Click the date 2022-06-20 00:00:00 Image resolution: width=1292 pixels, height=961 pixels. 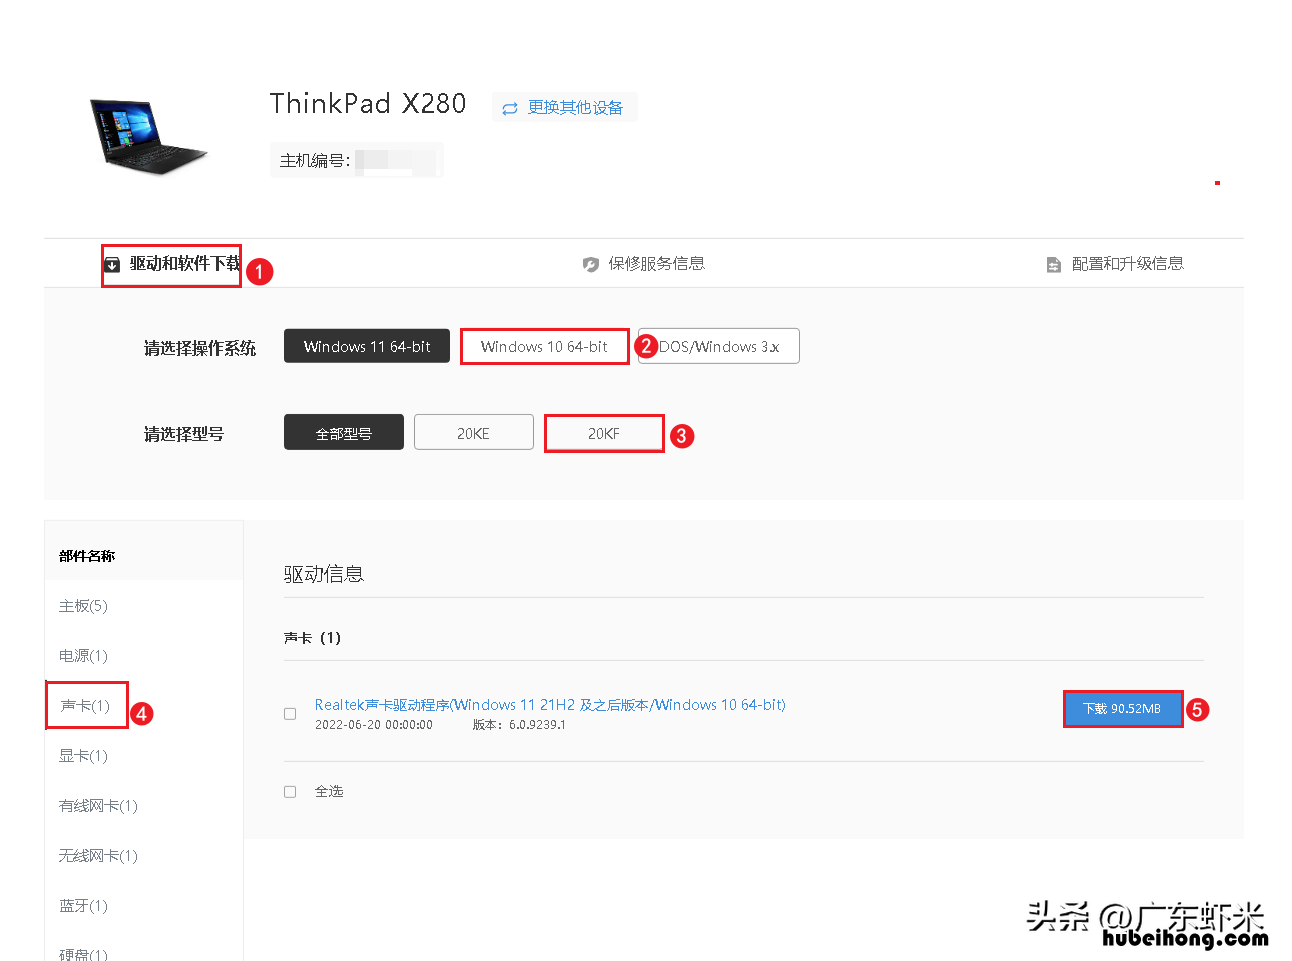pos(374,725)
